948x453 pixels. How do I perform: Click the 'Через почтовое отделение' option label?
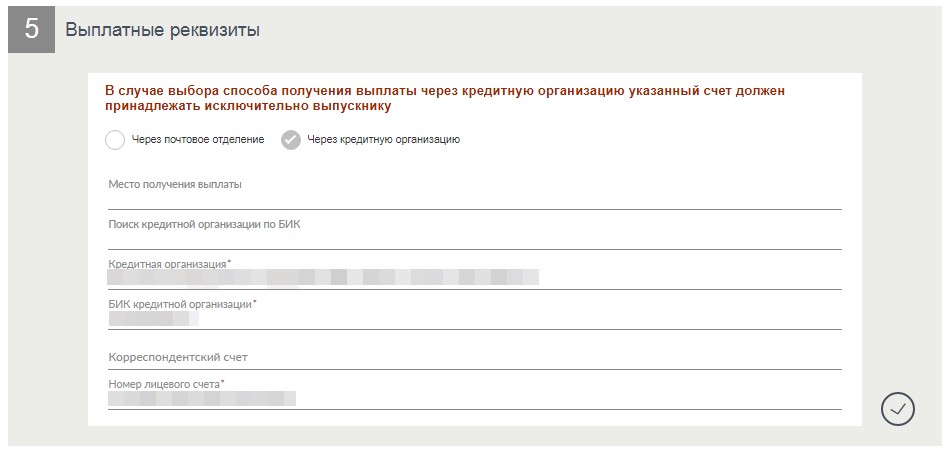pos(198,140)
